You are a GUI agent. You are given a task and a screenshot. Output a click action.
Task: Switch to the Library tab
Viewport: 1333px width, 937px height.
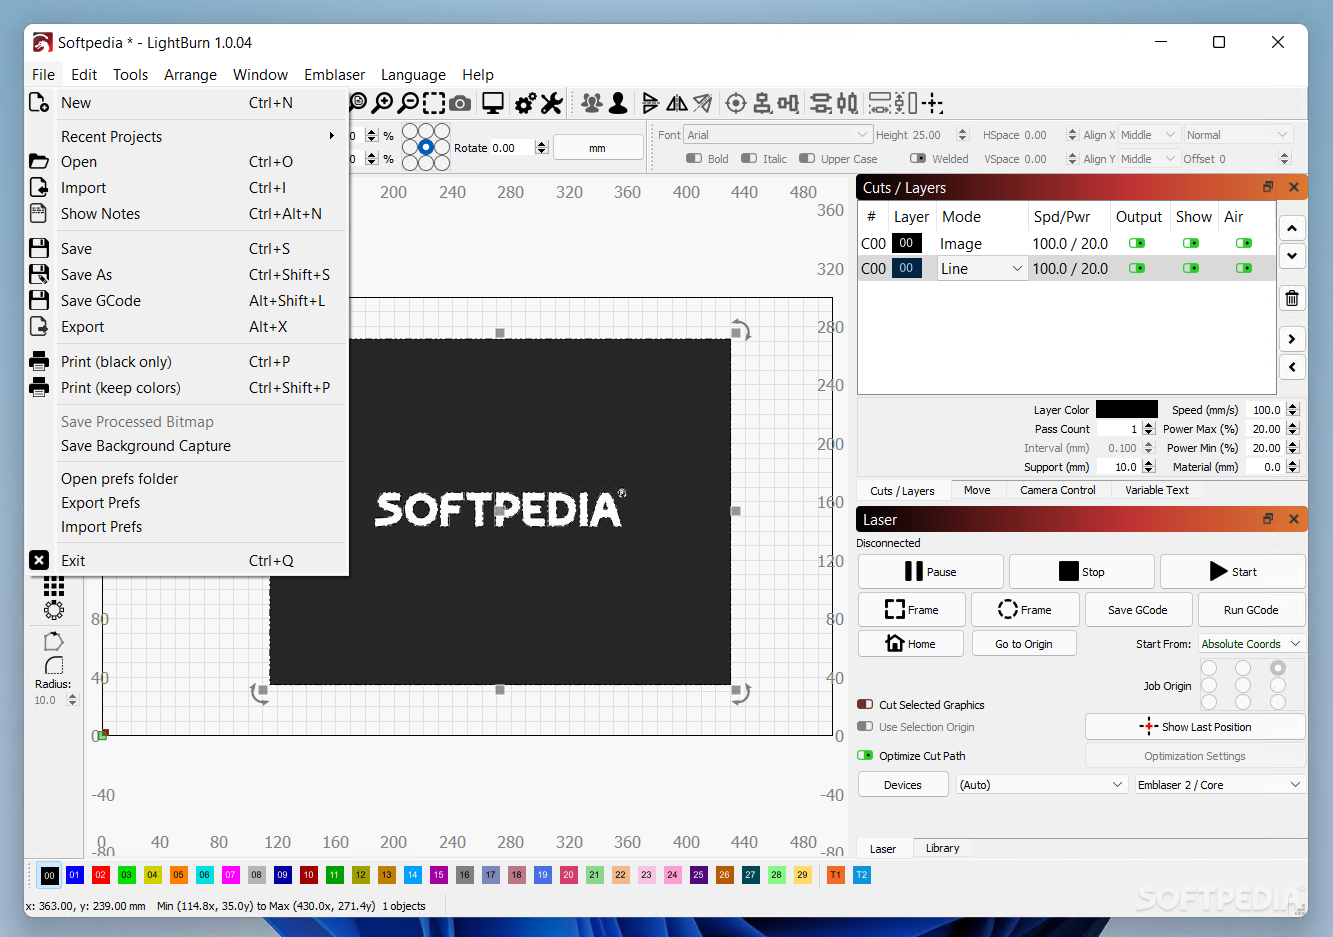click(x=942, y=848)
